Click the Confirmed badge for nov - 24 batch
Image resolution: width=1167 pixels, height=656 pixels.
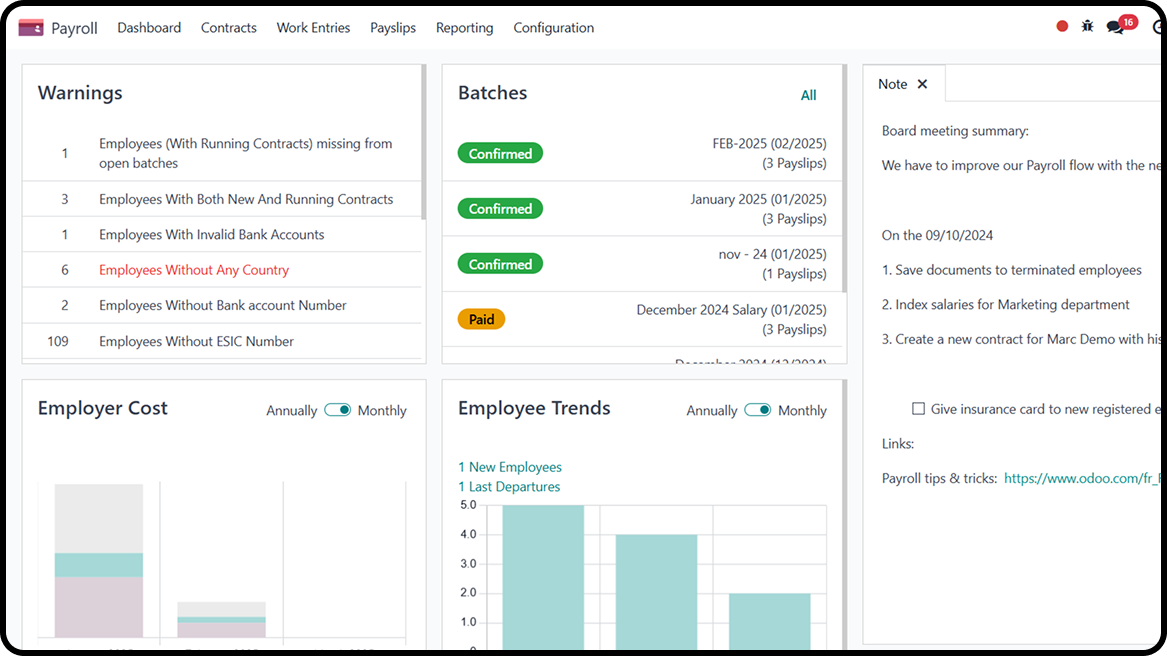500,264
